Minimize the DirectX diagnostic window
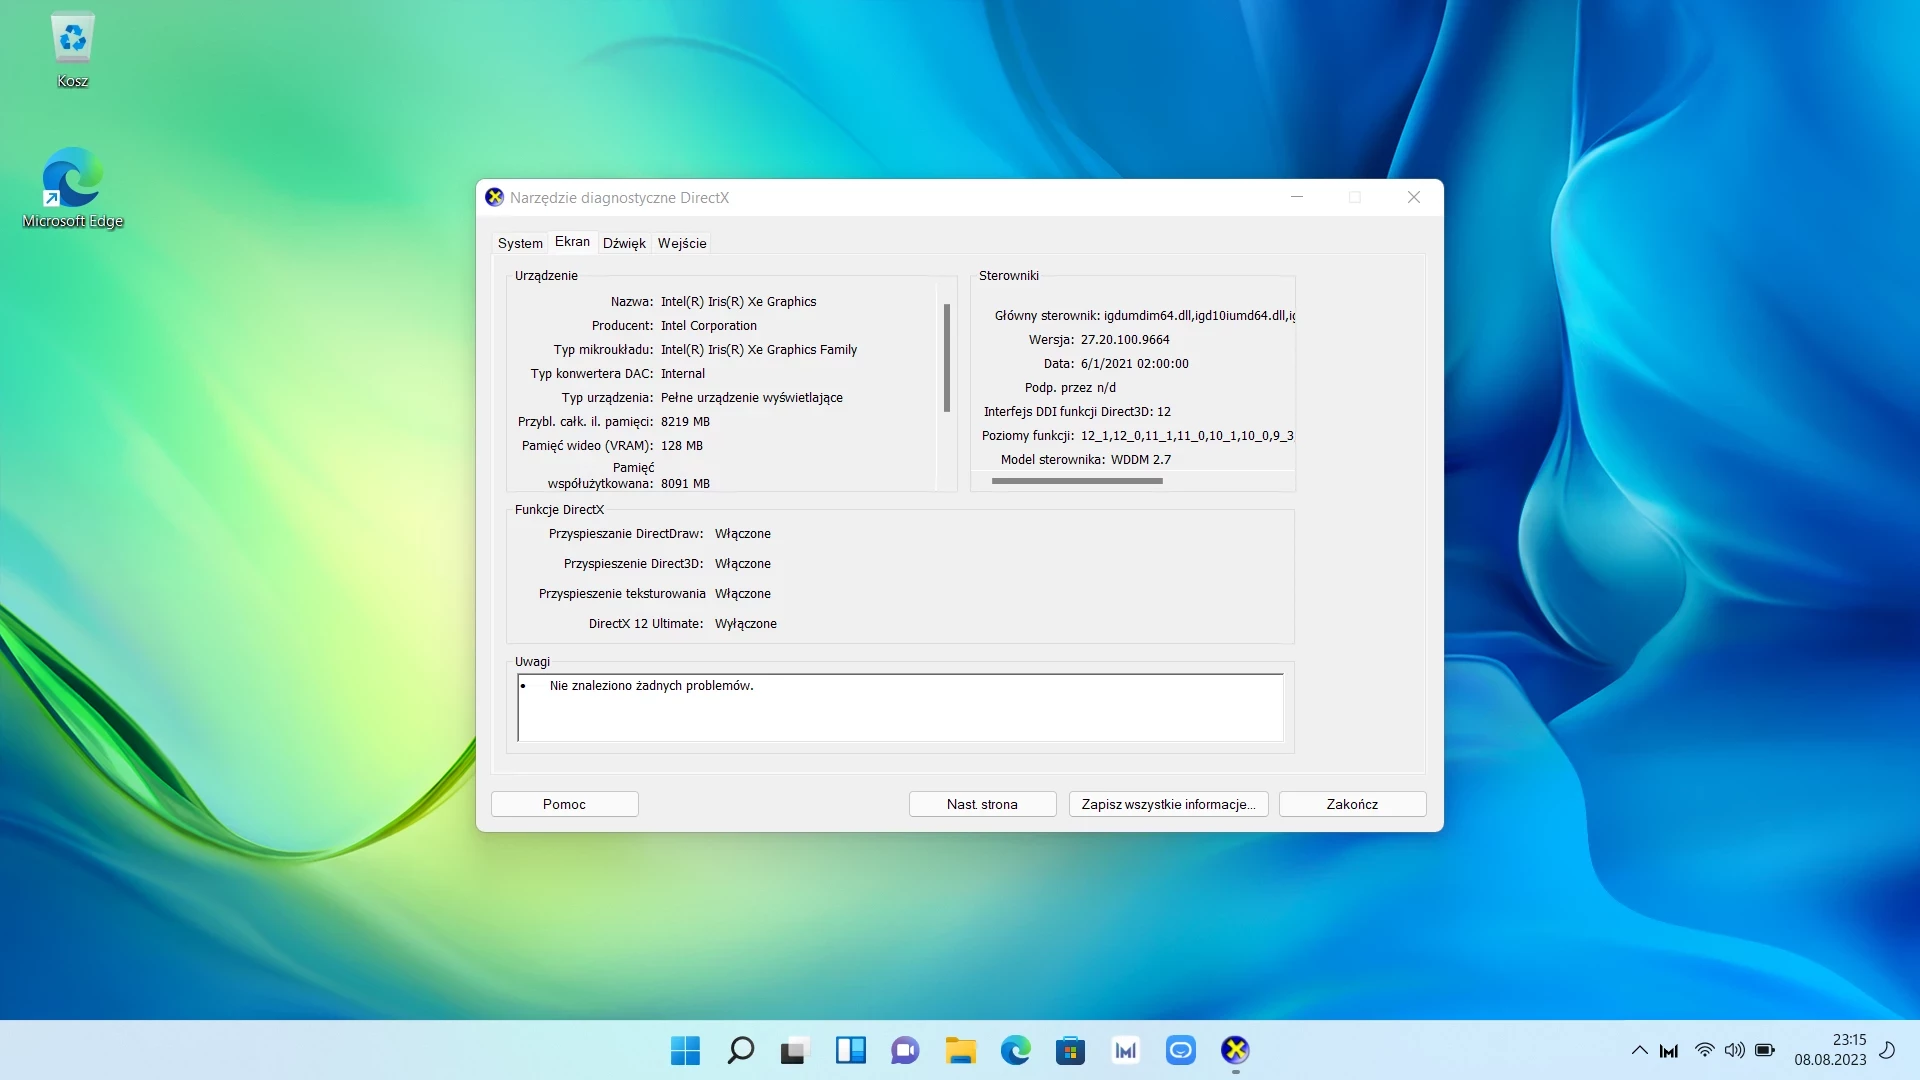Image resolution: width=1920 pixels, height=1080 pixels. coord(1297,197)
